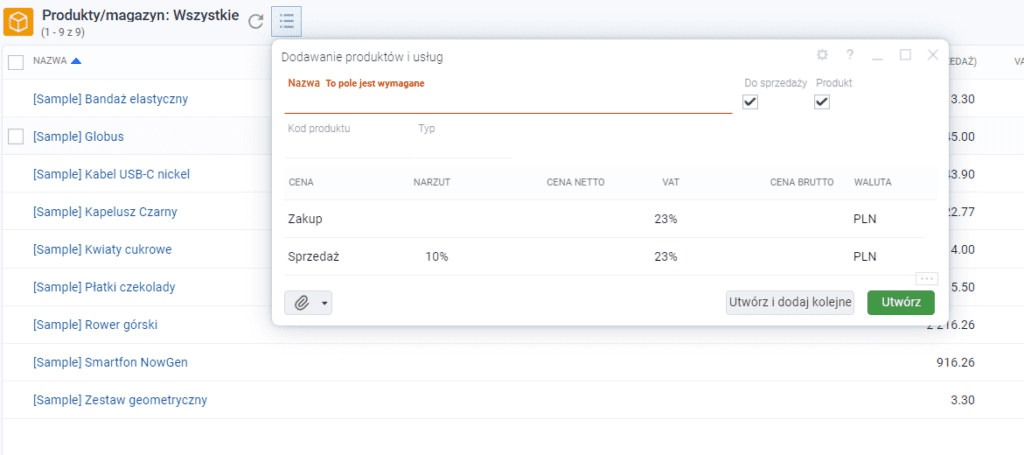Open the Sprzedaż VAT 23% dropdown
Screen dimensions: 1024x455
[x=665, y=256]
